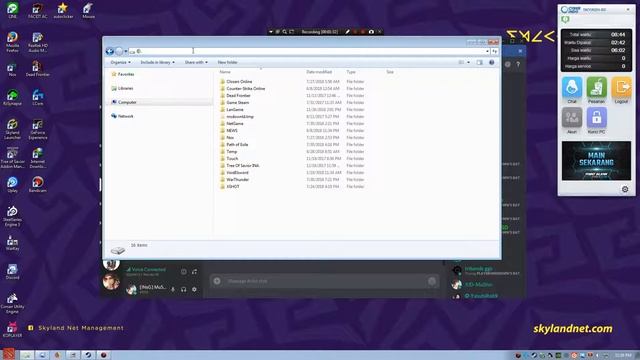This screenshot has height=360, width=640.
Task: Launch the Nox desktop shortcut
Action: 12,69
